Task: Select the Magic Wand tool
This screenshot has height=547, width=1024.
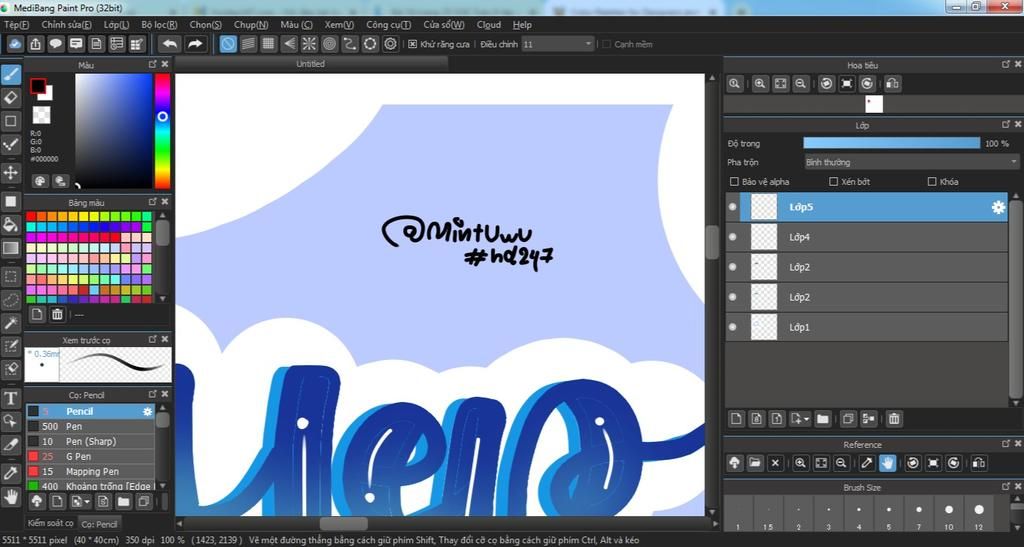Action: click(11, 323)
